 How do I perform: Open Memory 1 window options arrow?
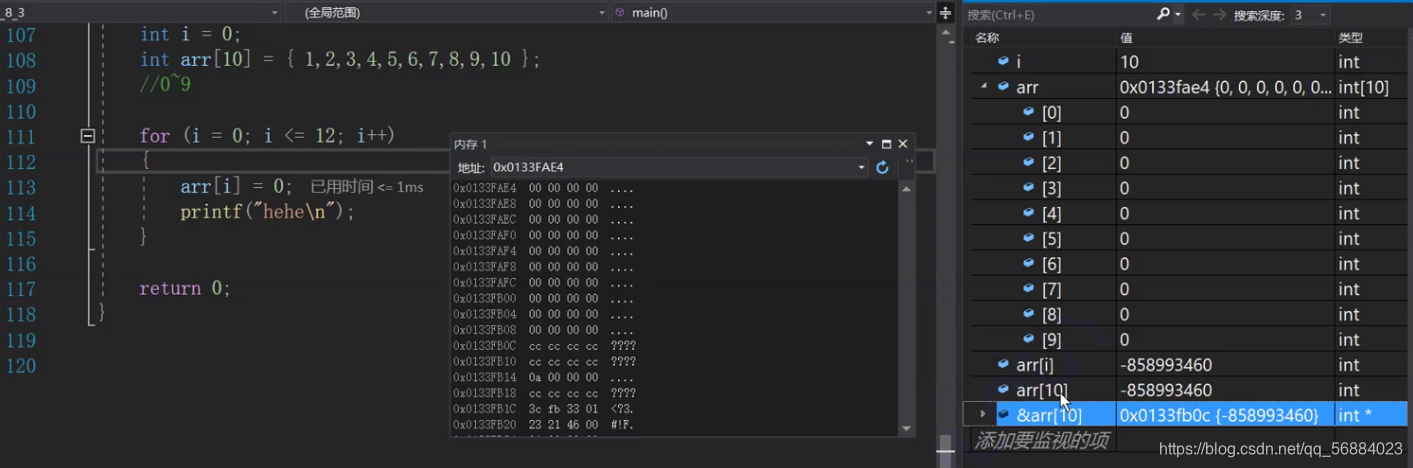[870, 144]
